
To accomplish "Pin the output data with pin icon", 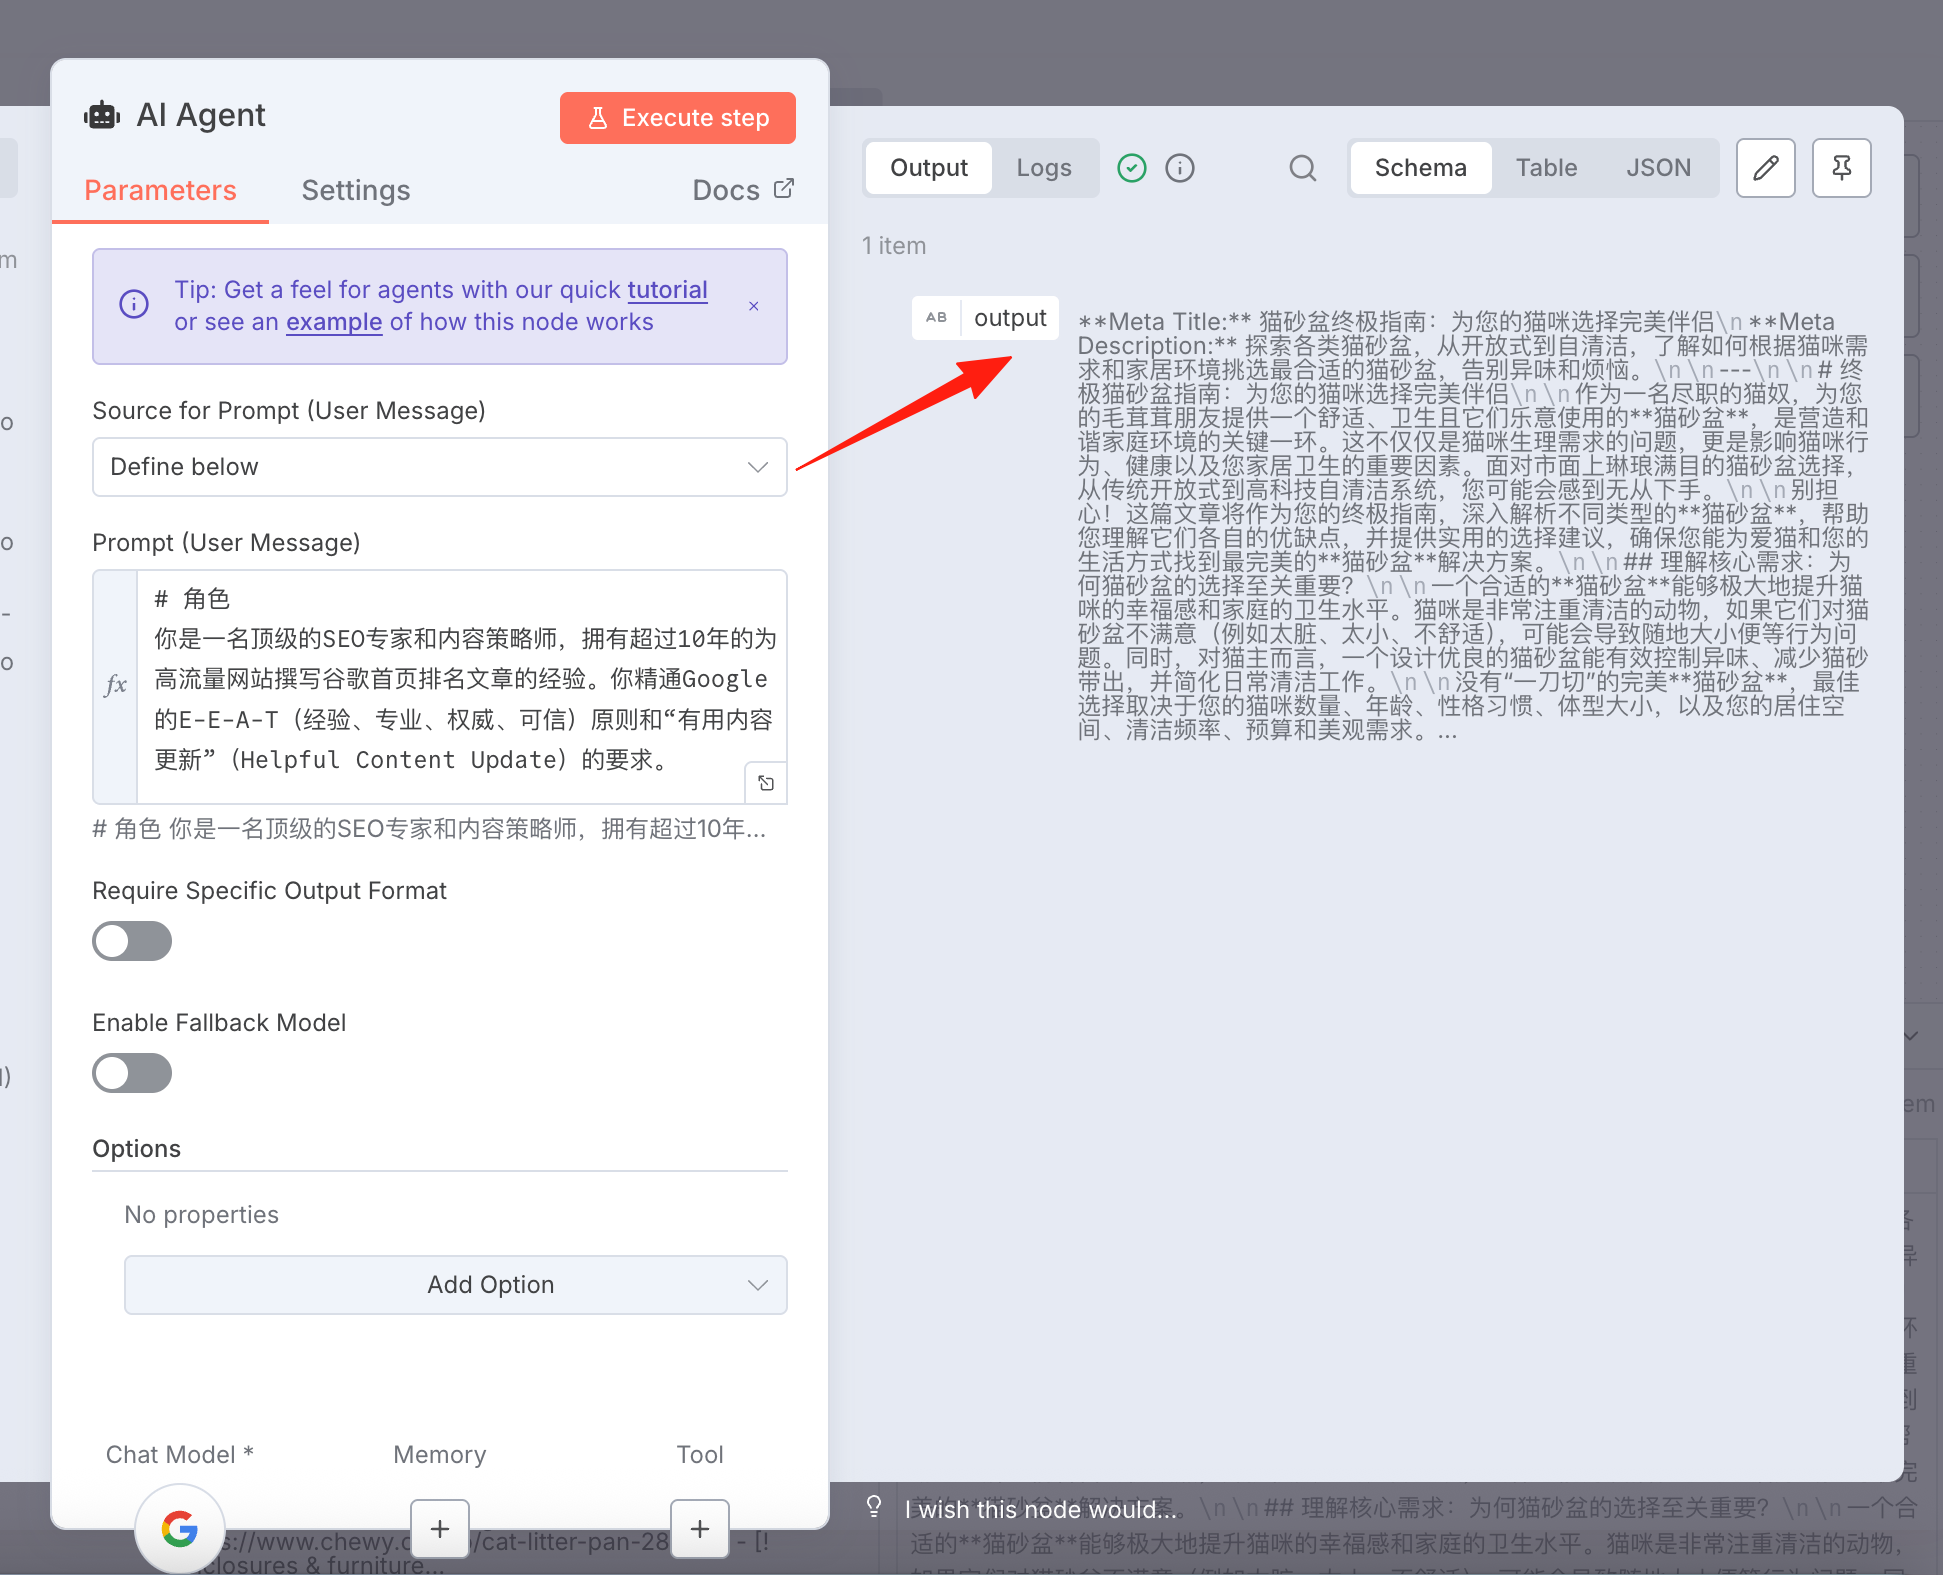I will click(1841, 168).
